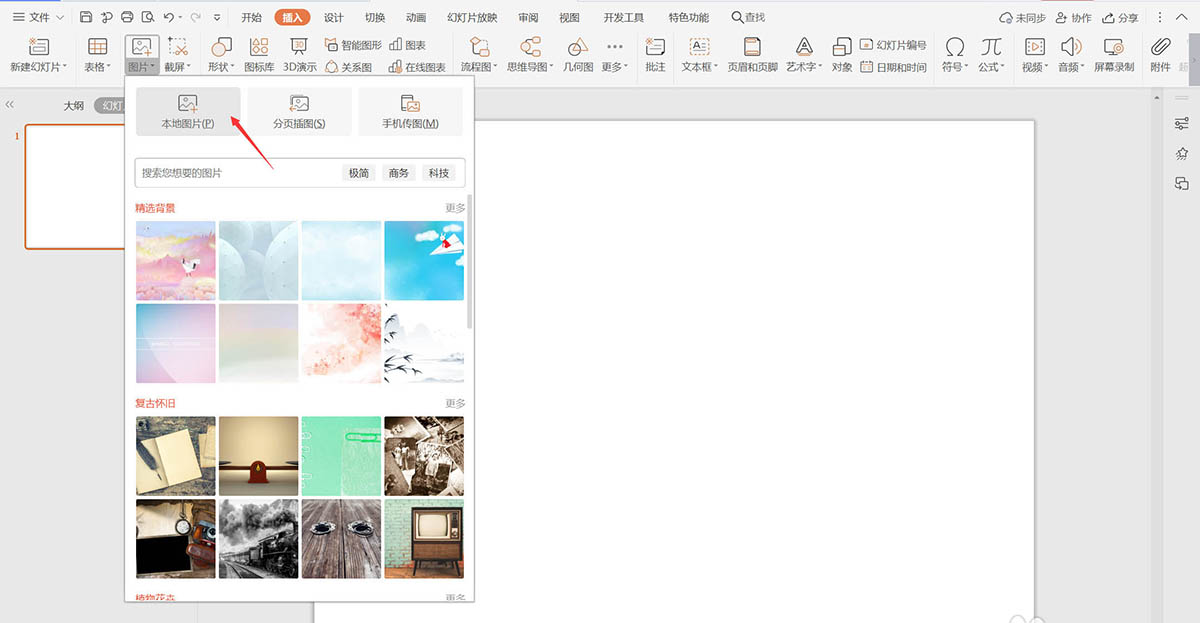Click the 艺术字 WordArt icon
This screenshot has width=1200, height=623.
[x=803, y=55]
